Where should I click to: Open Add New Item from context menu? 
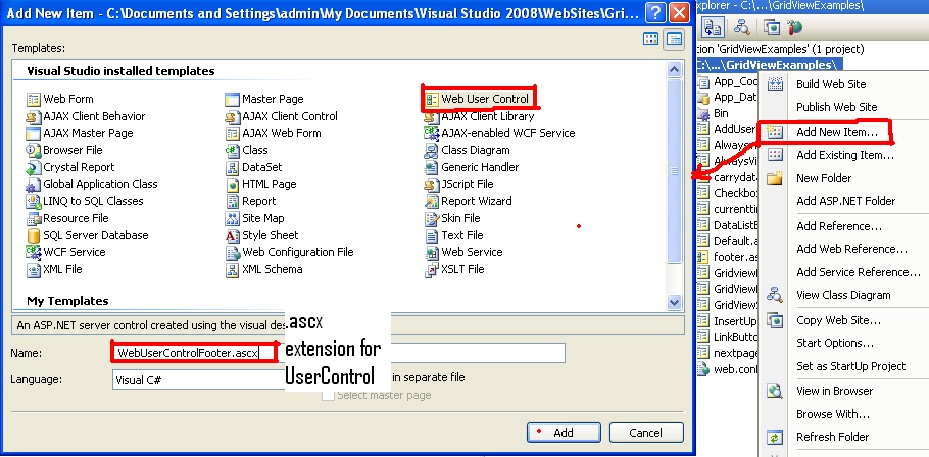click(837, 133)
